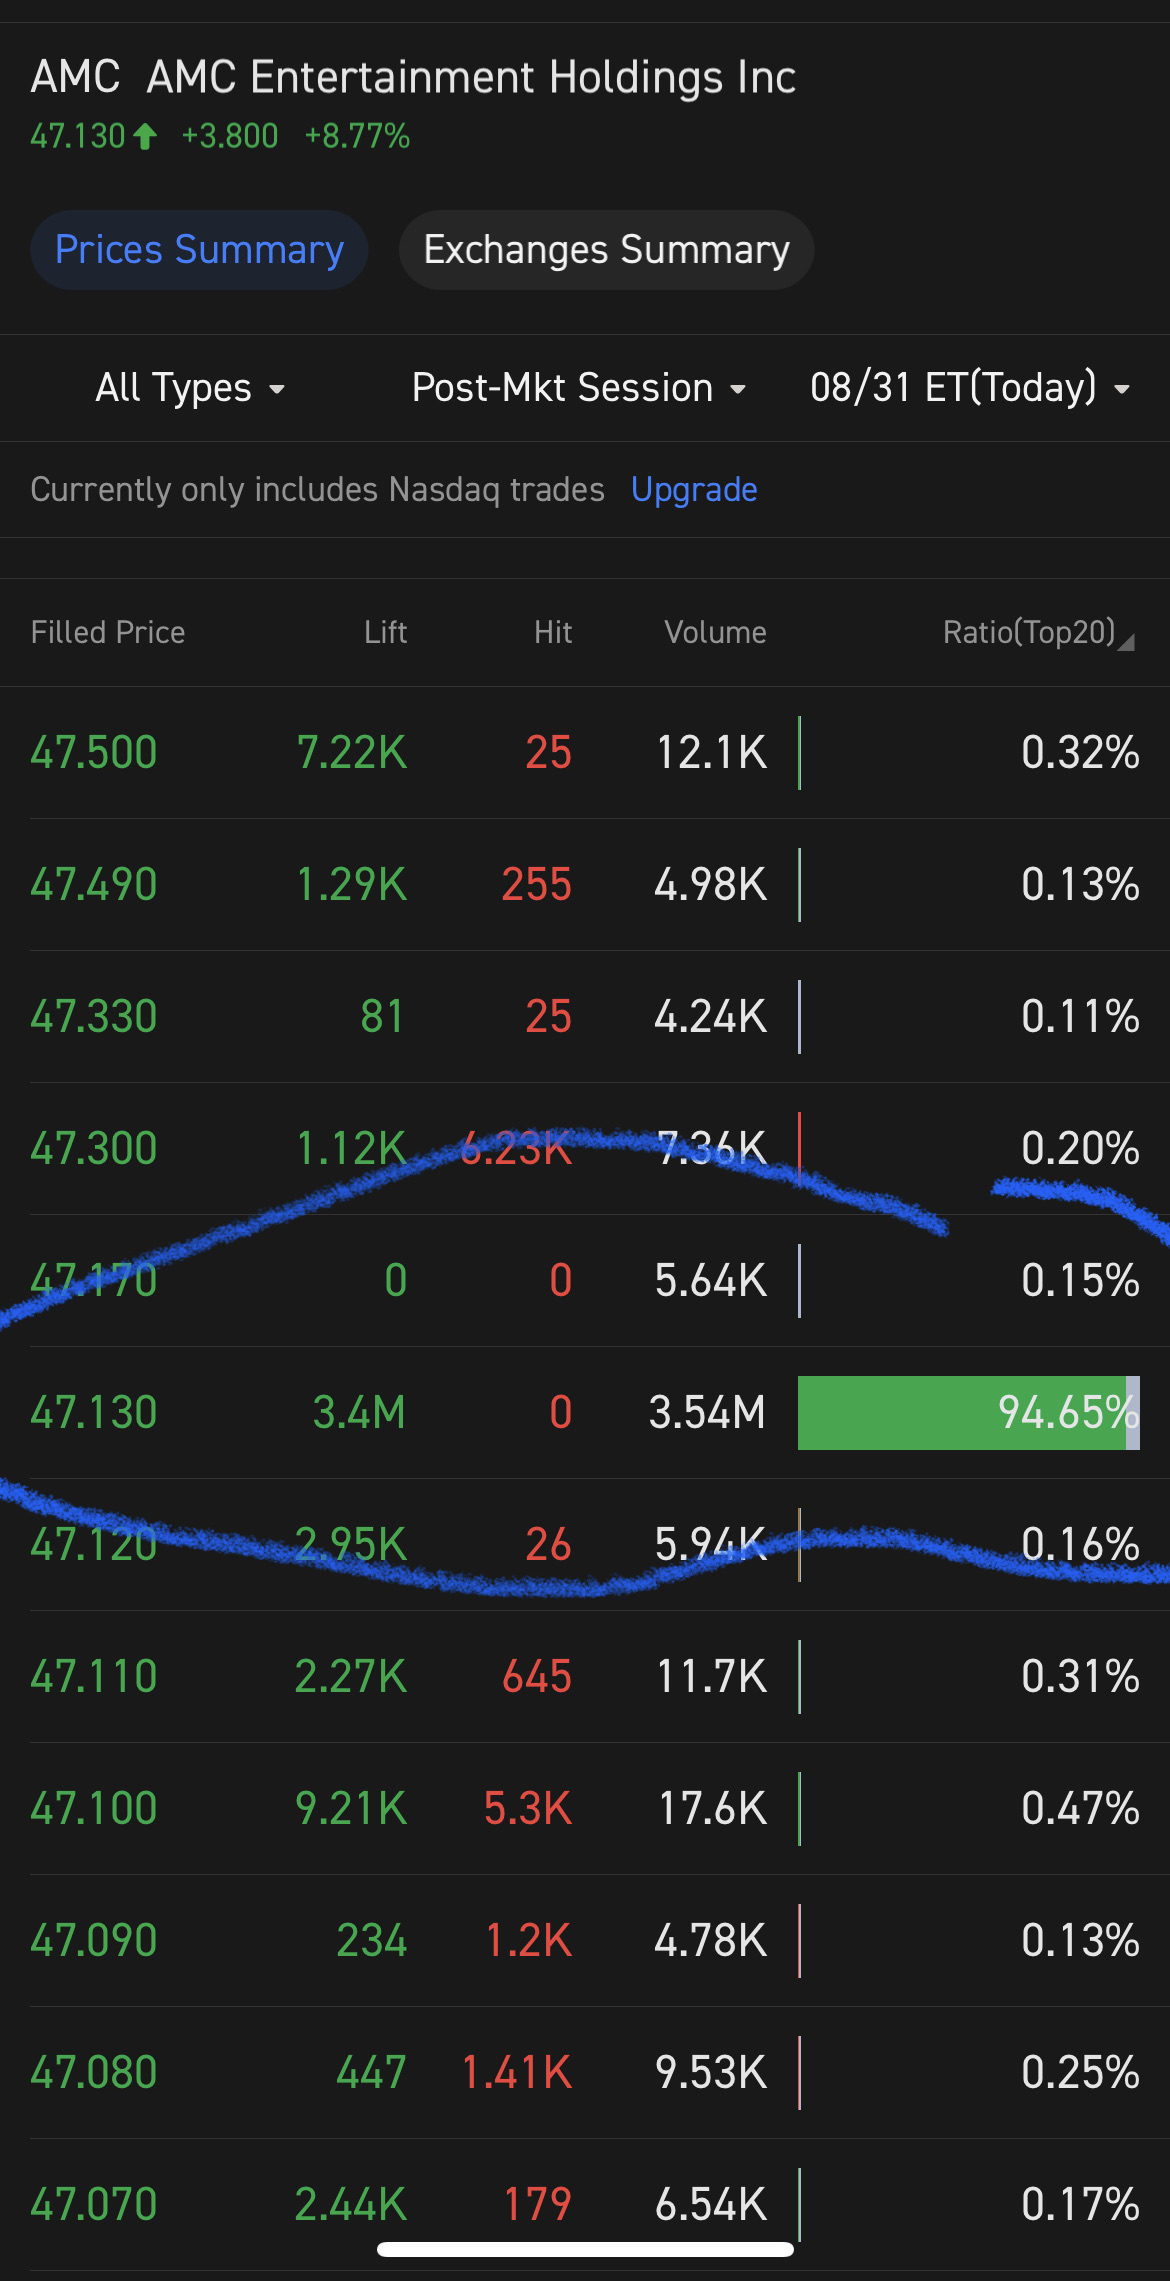The height and width of the screenshot is (2281, 1170).
Task: Select the 47.120 filled price
Action: [94, 1545]
